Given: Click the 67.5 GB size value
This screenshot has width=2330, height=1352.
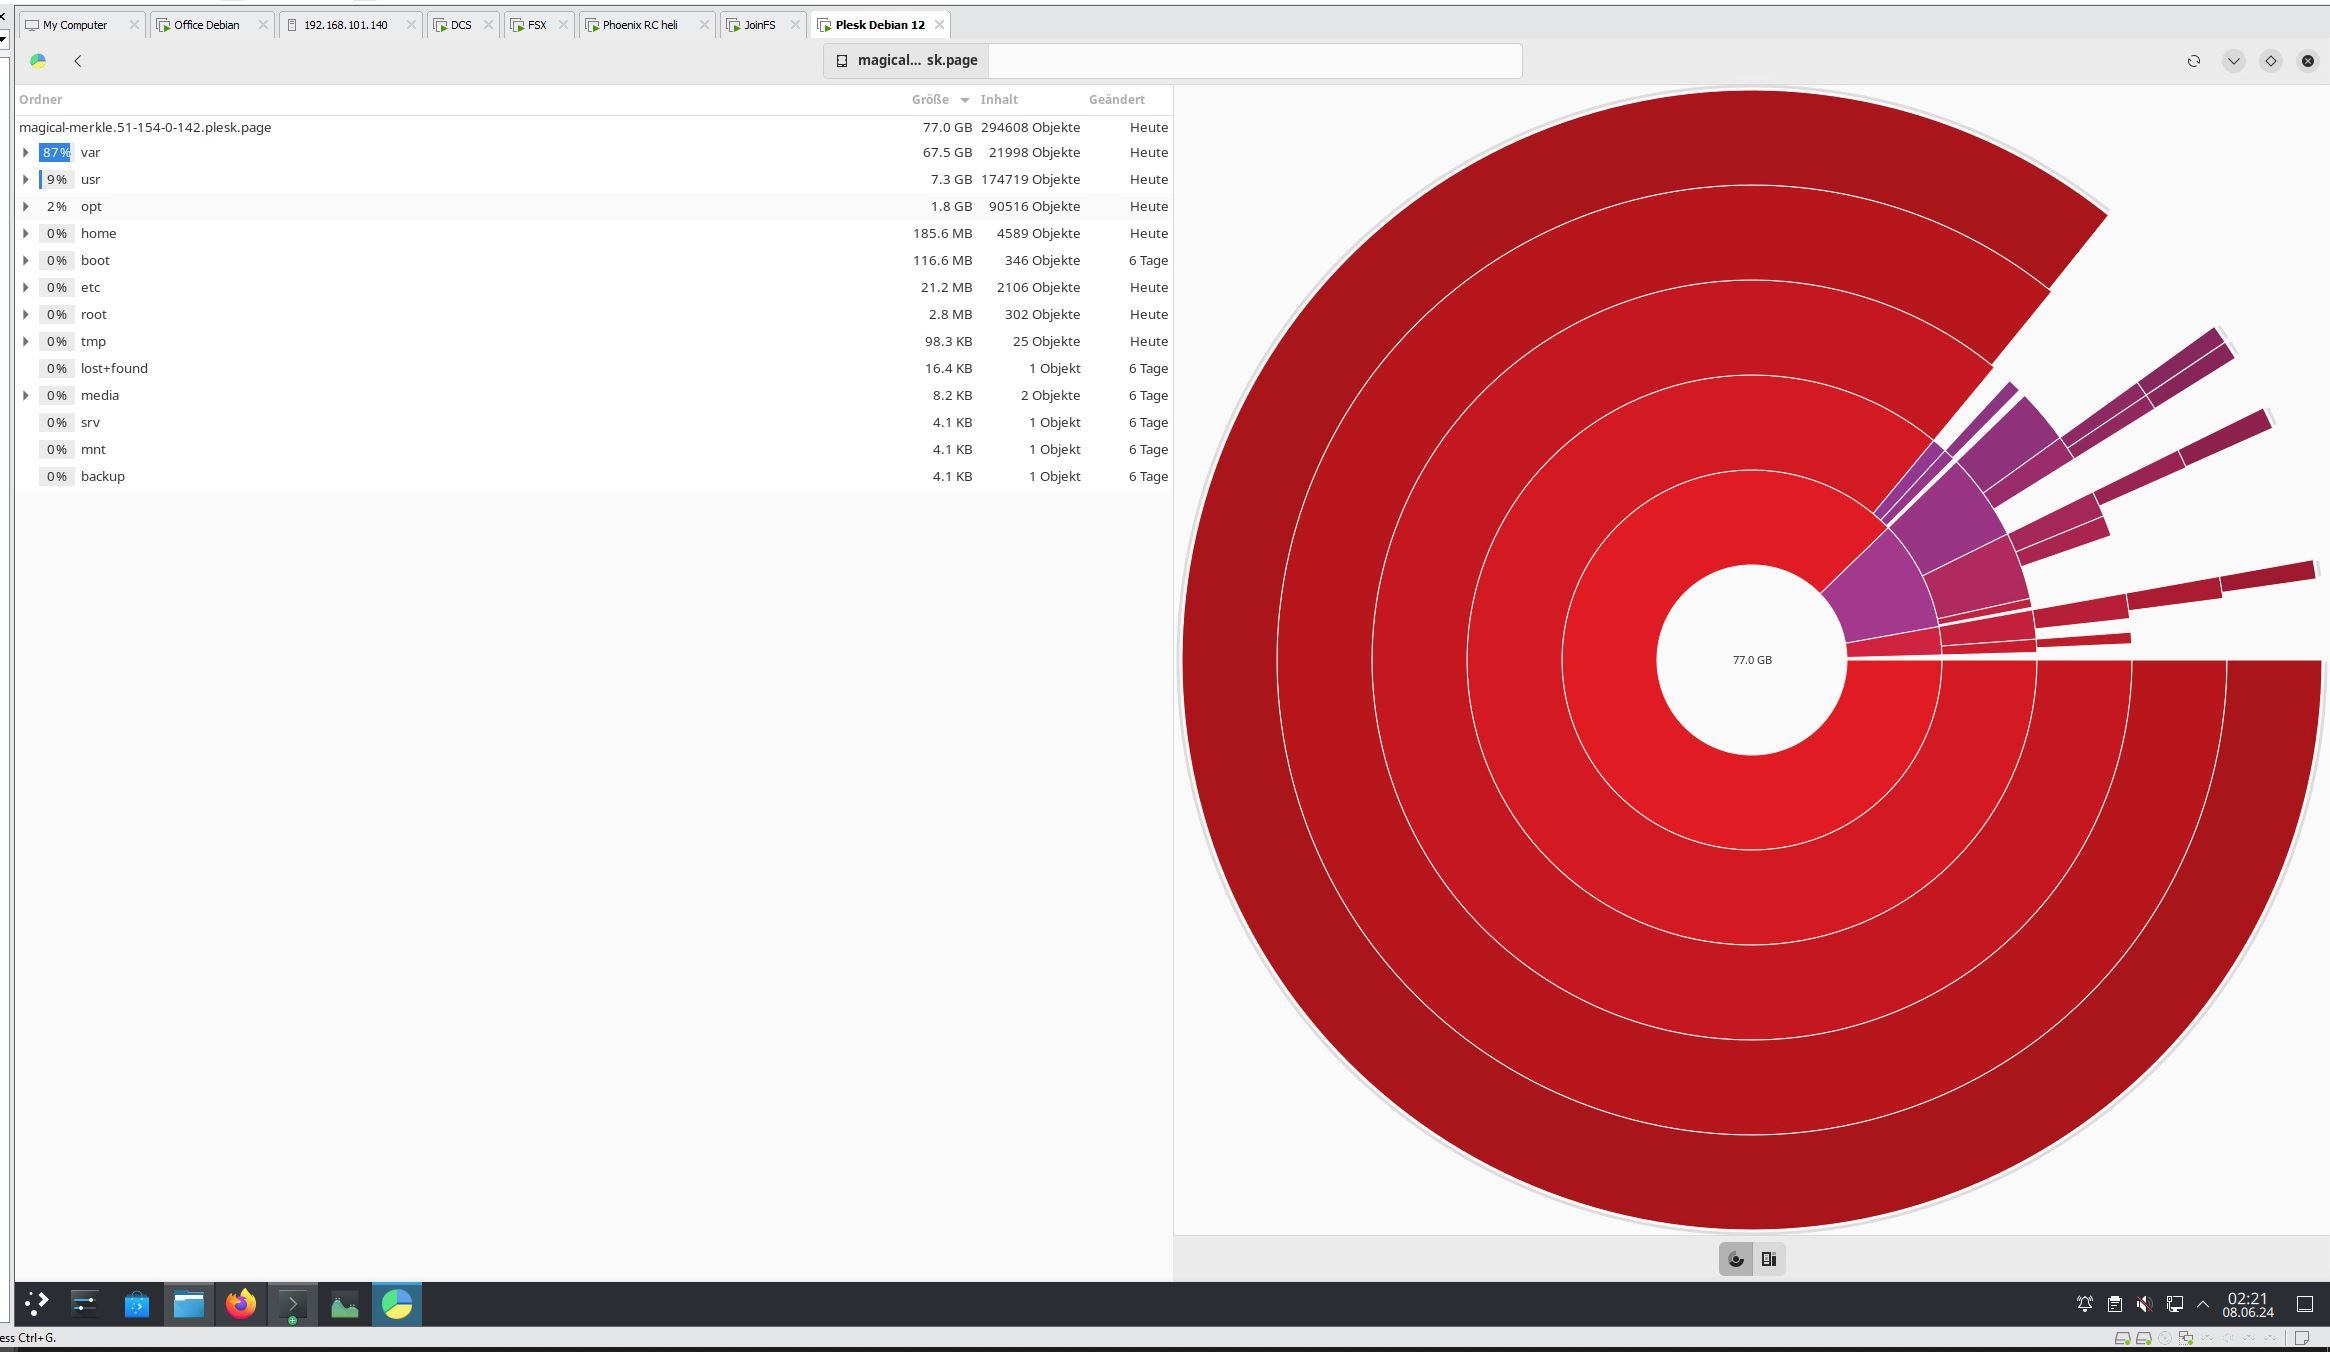Looking at the screenshot, I should pos(947,153).
